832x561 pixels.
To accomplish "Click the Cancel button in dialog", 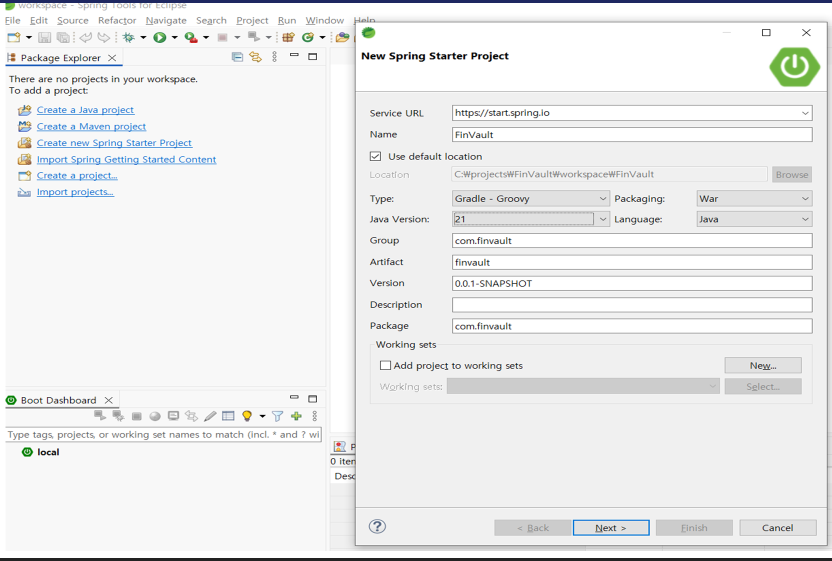I will coord(777,528).
